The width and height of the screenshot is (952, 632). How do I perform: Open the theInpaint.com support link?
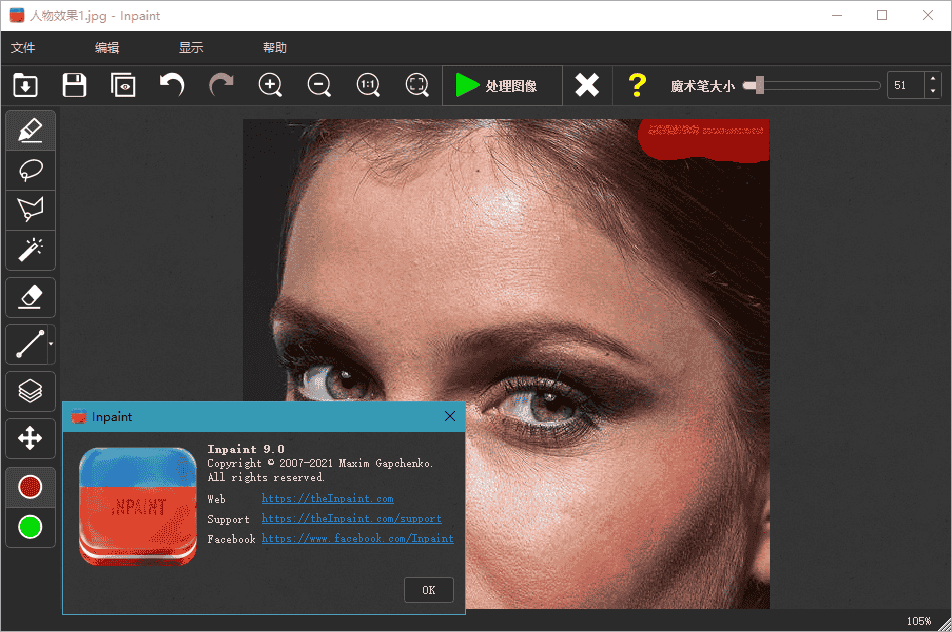pos(350,519)
